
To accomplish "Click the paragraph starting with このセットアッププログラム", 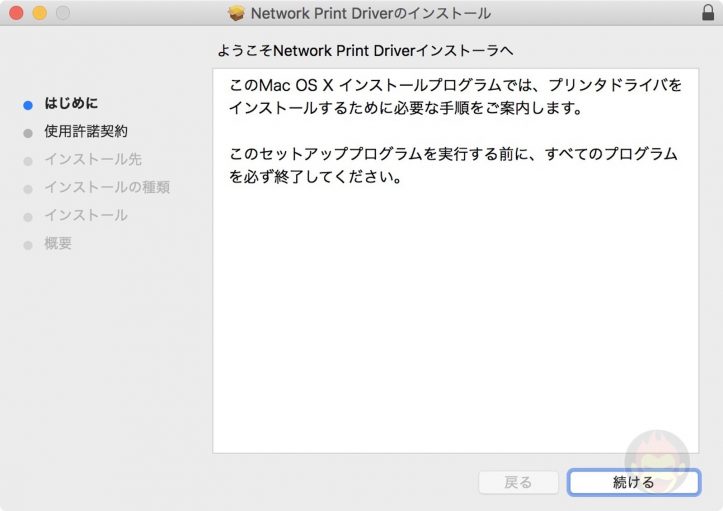I will tap(453, 165).
